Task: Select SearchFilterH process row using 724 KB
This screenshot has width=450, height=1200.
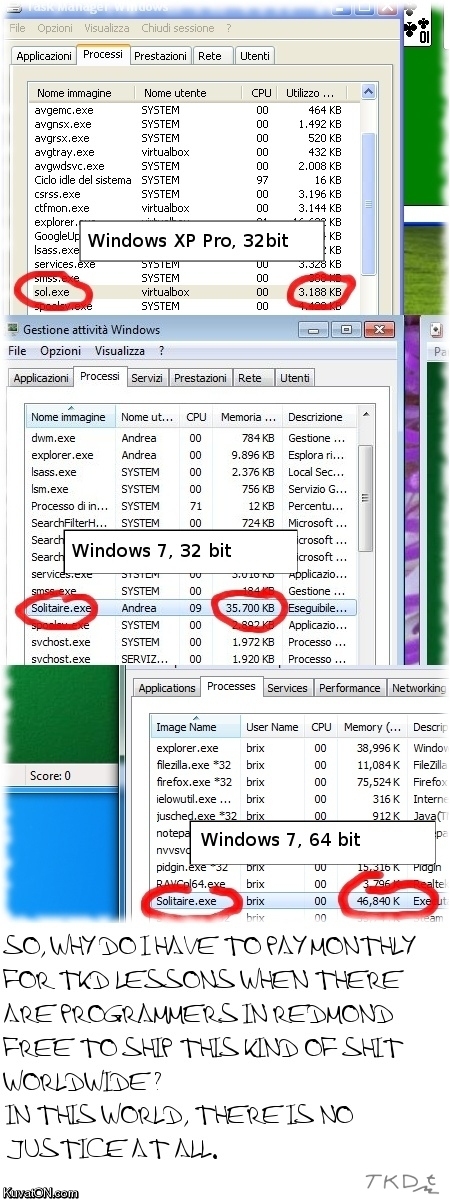Action: [192, 523]
